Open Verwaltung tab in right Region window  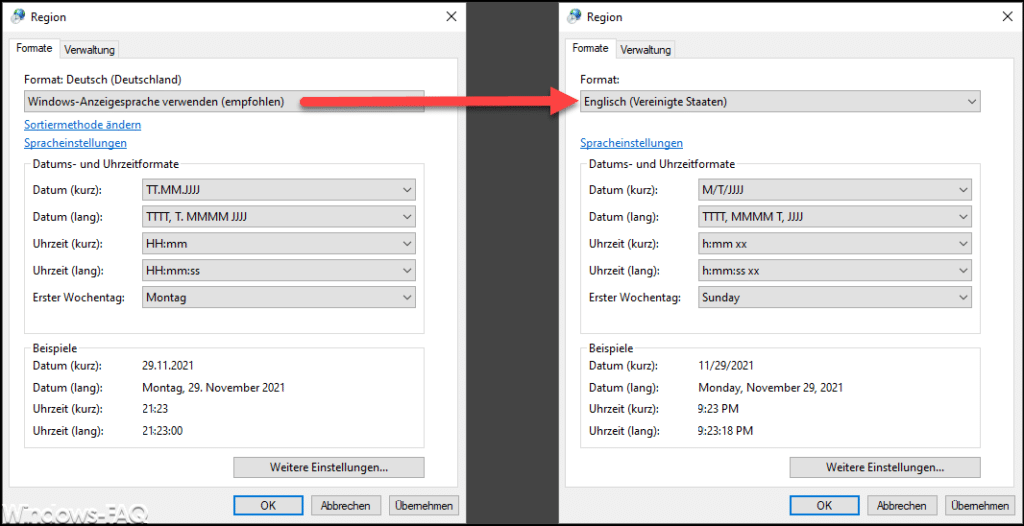click(x=646, y=50)
